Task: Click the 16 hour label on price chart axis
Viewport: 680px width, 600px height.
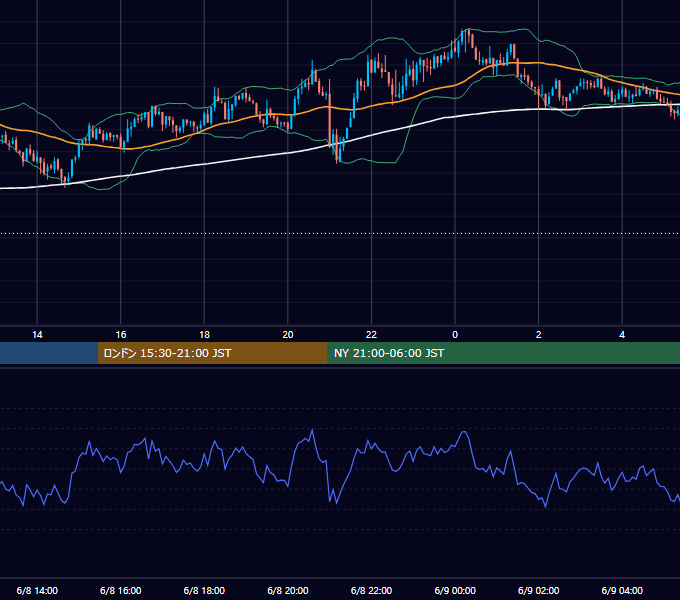Action: tap(121, 335)
